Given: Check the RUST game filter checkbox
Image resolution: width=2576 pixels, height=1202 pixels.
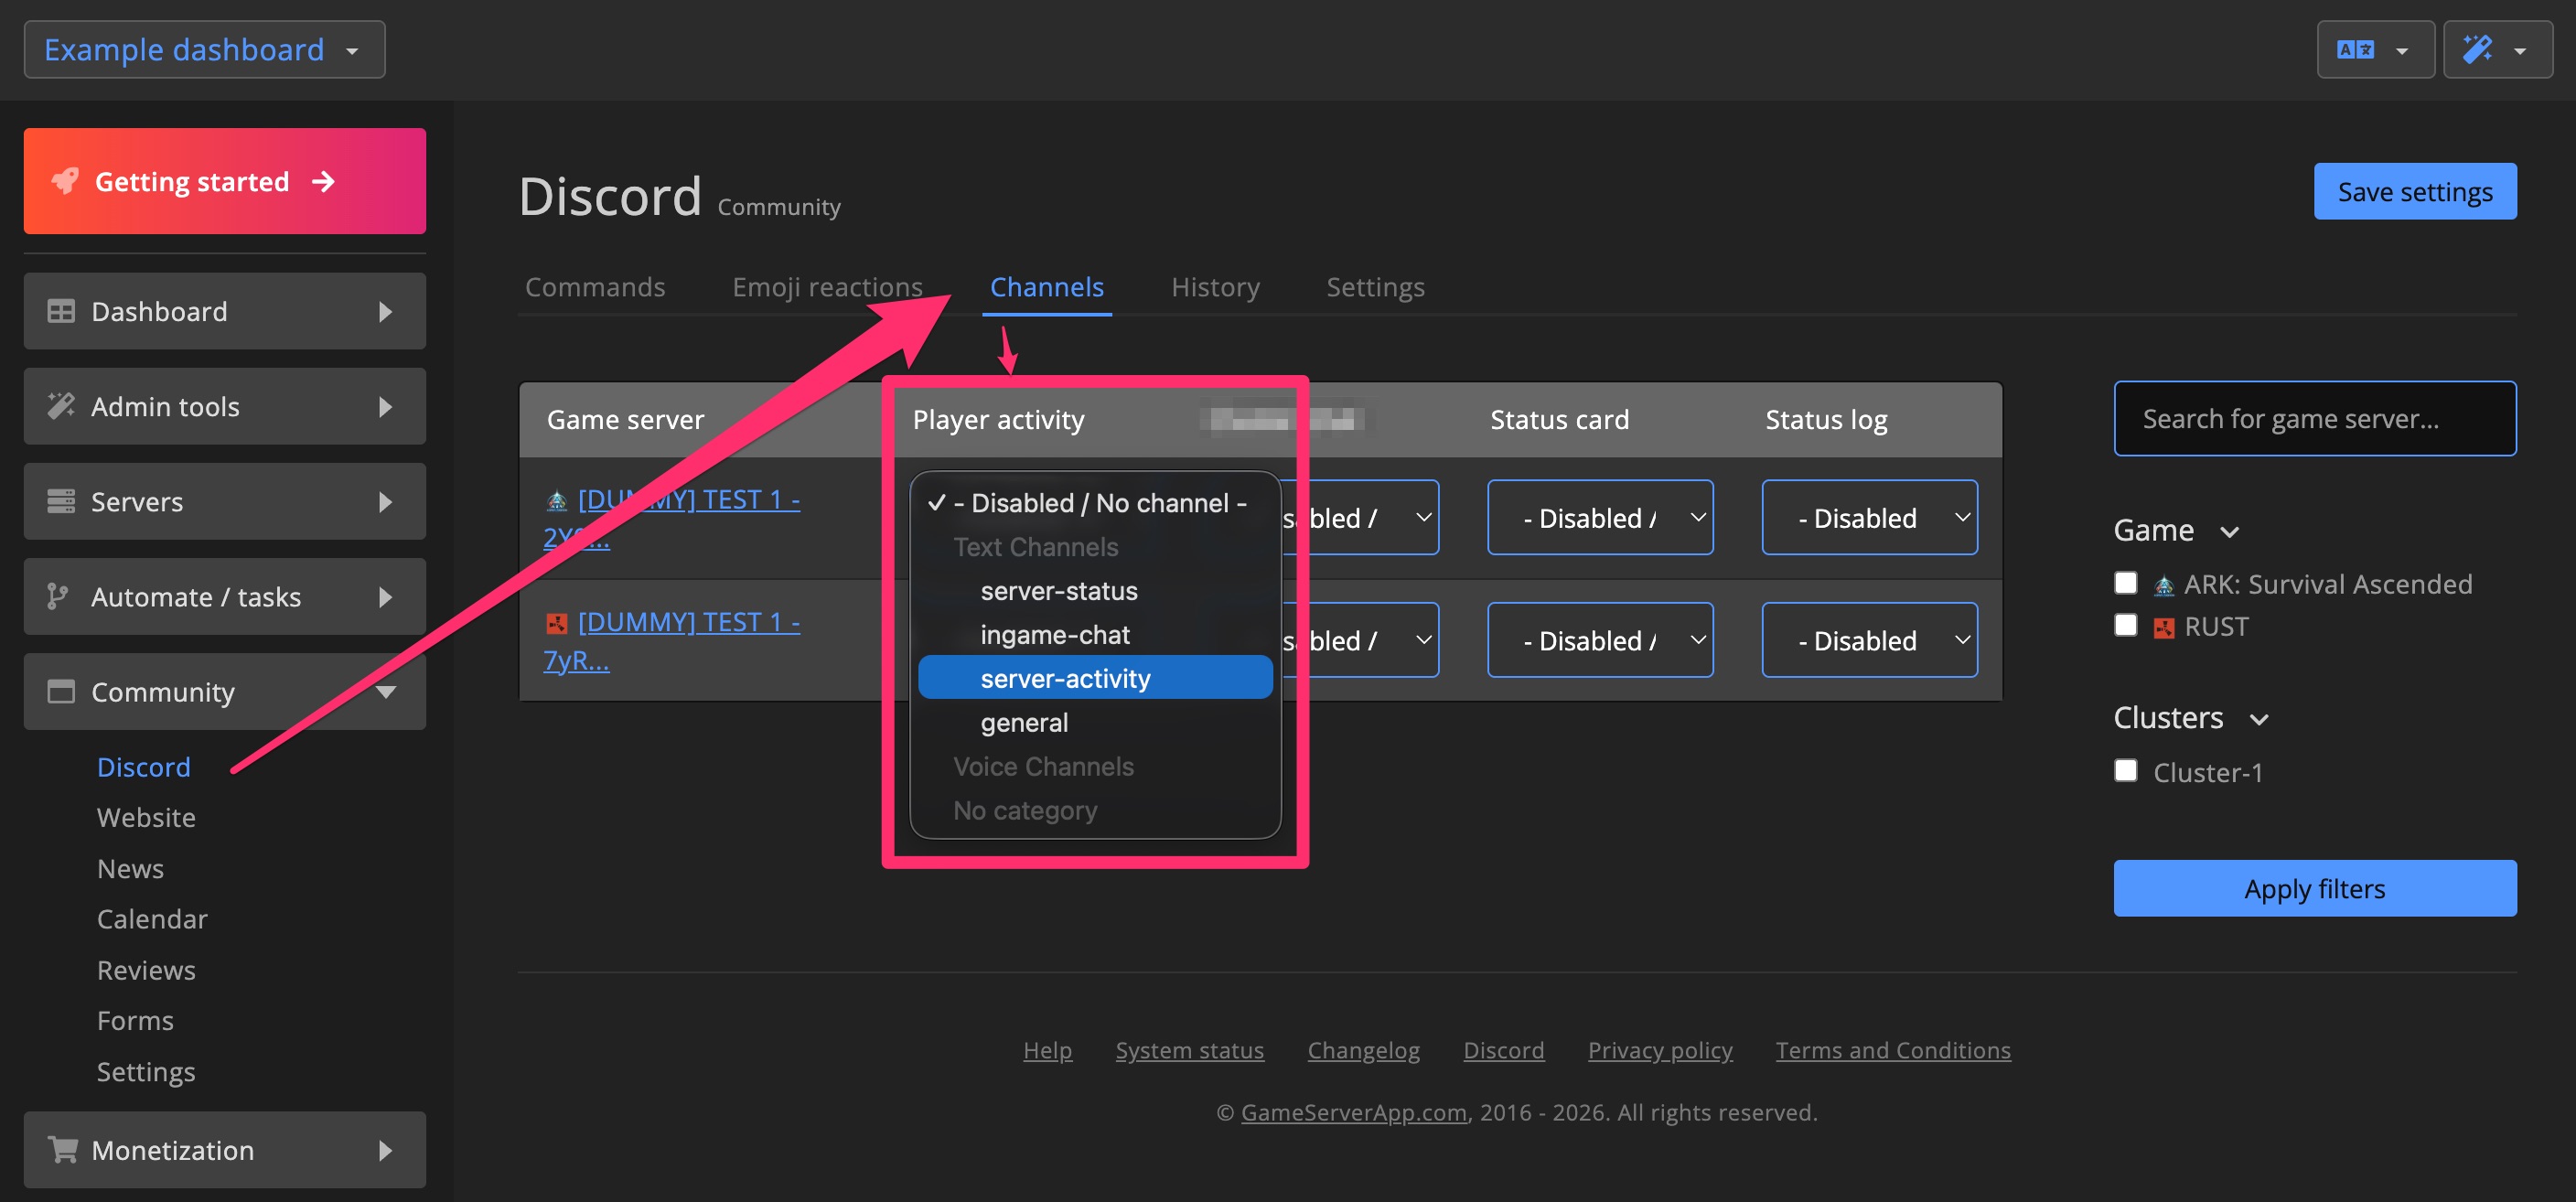Looking at the screenshot, I should point(2126,625).
